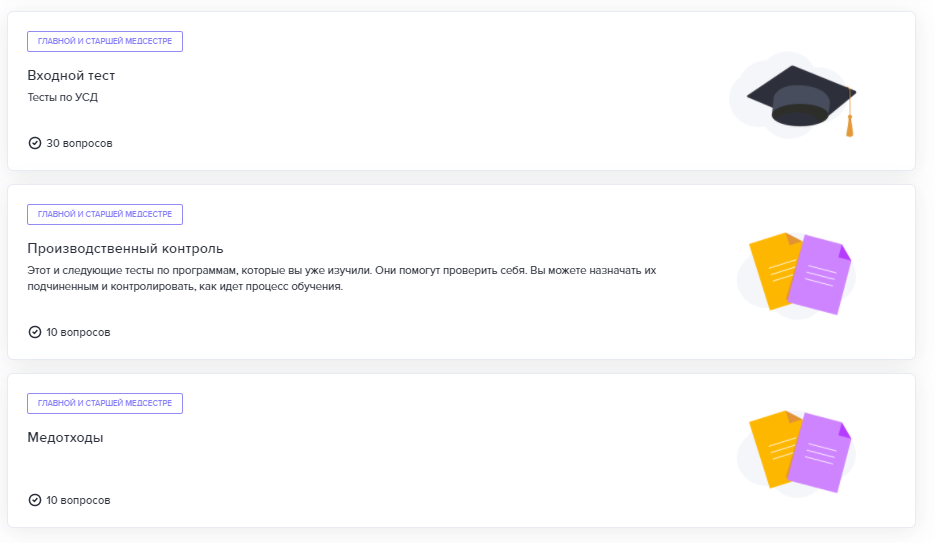Click orange document in Производственный контроль card
Image resolution: width=935 pixels, height=543 pixels.
click(x=772, y=268)
